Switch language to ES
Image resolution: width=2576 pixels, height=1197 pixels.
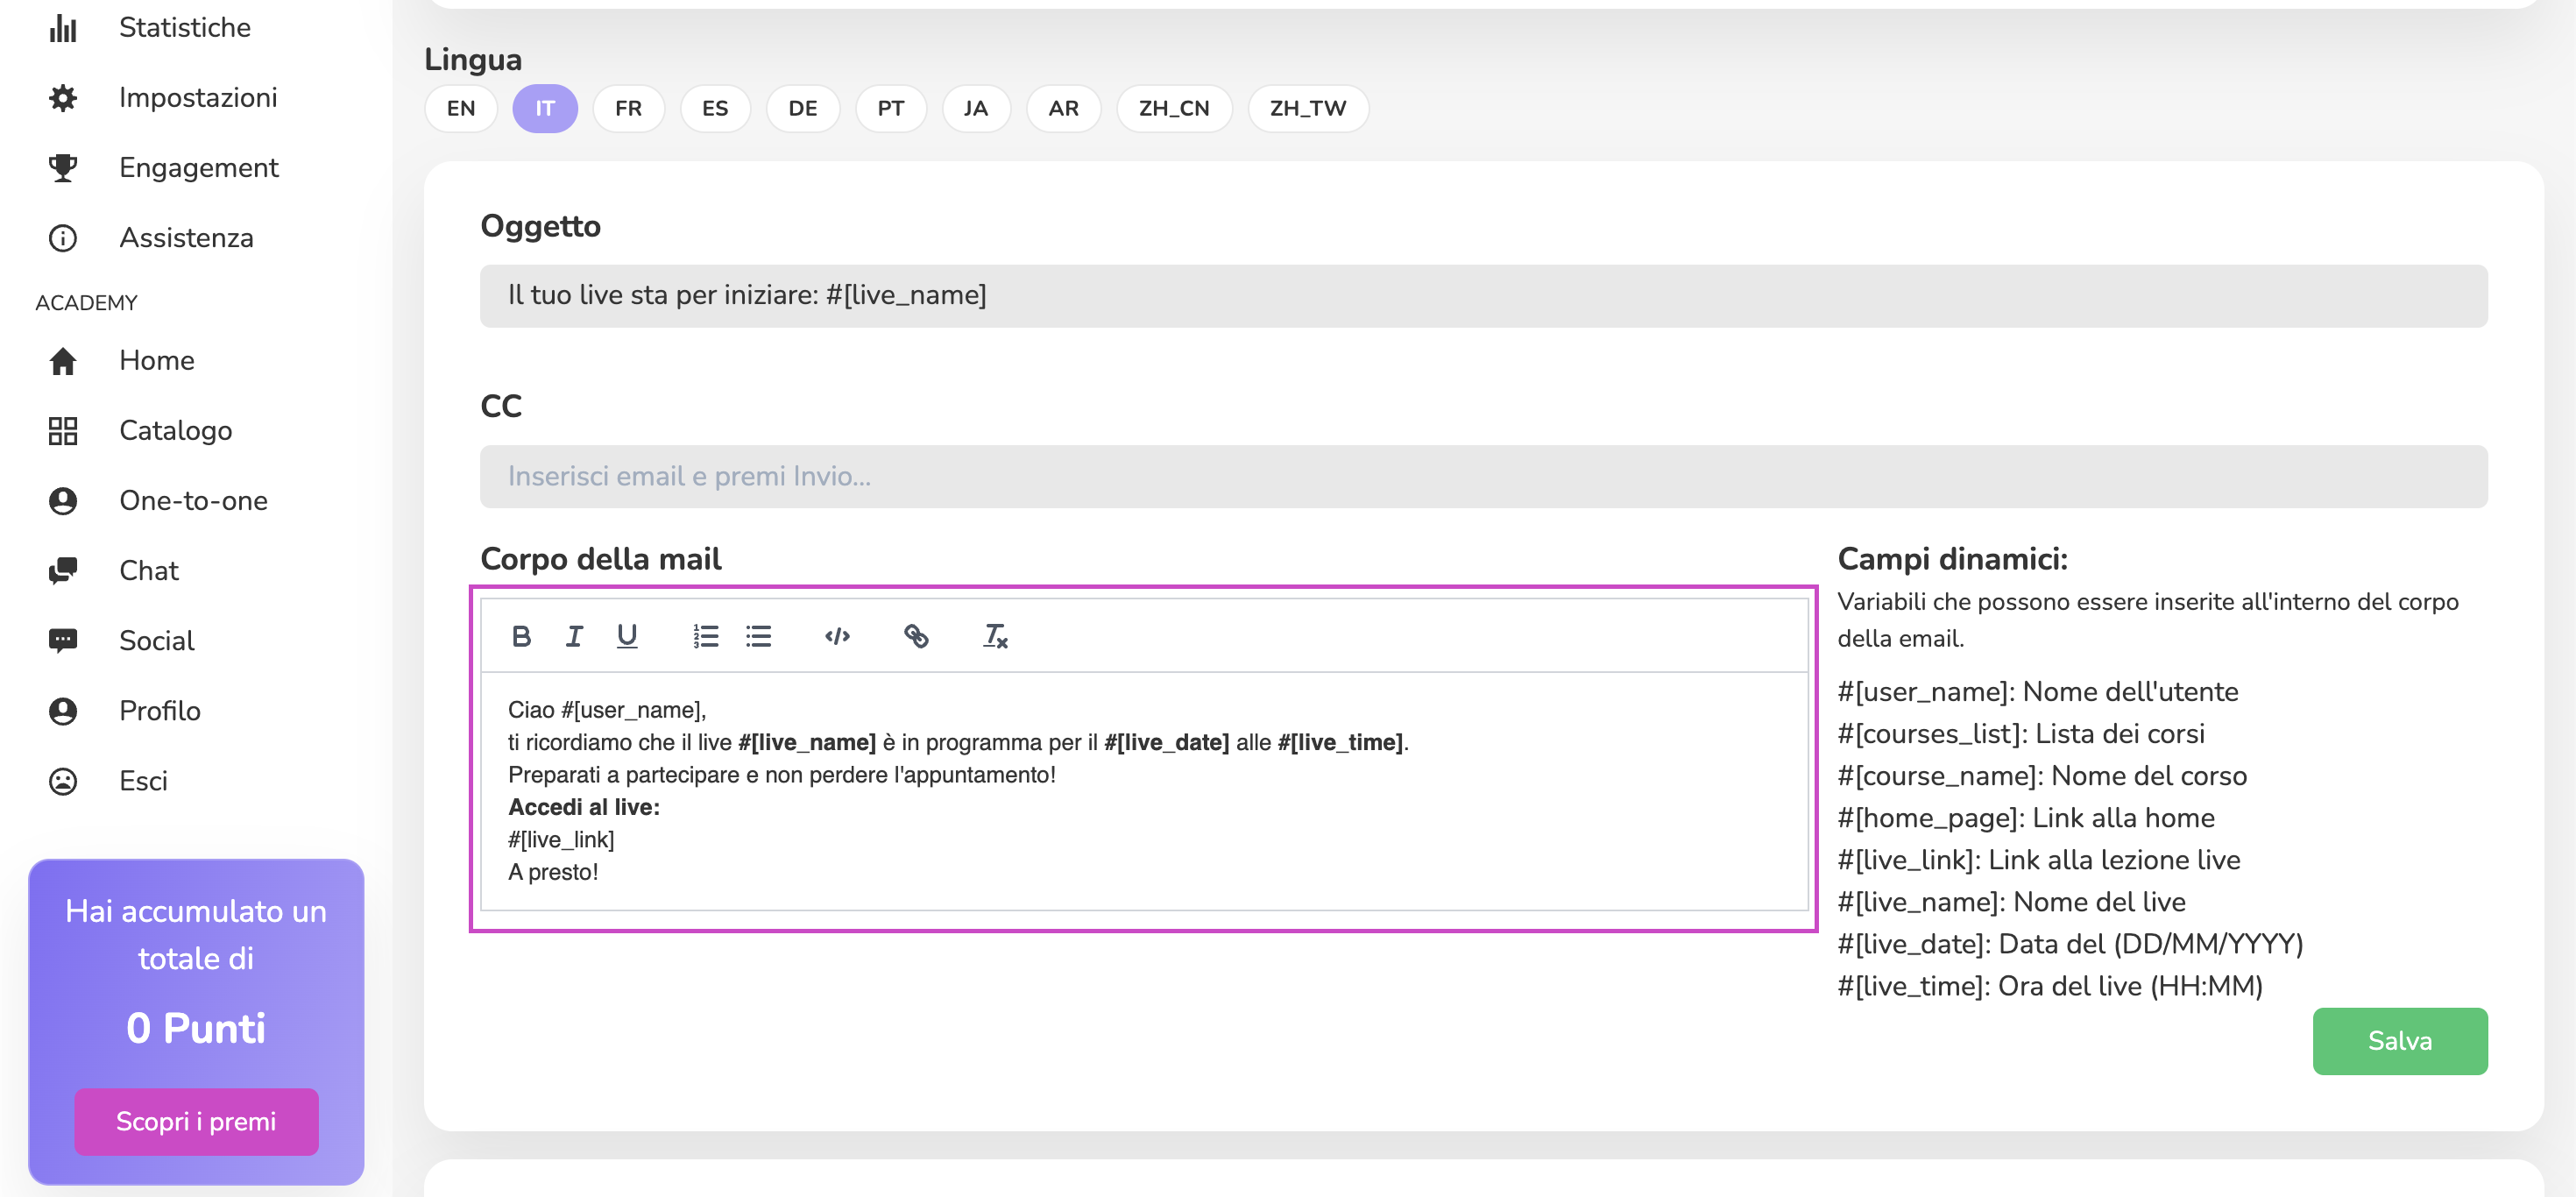click(715, 108)
